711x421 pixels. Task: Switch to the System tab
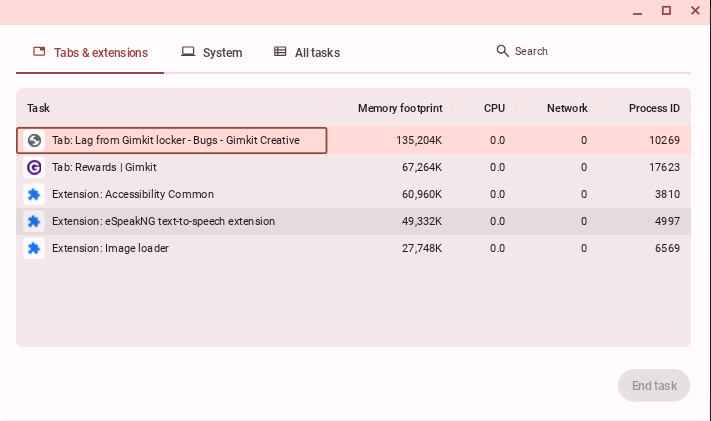(212, 52)
